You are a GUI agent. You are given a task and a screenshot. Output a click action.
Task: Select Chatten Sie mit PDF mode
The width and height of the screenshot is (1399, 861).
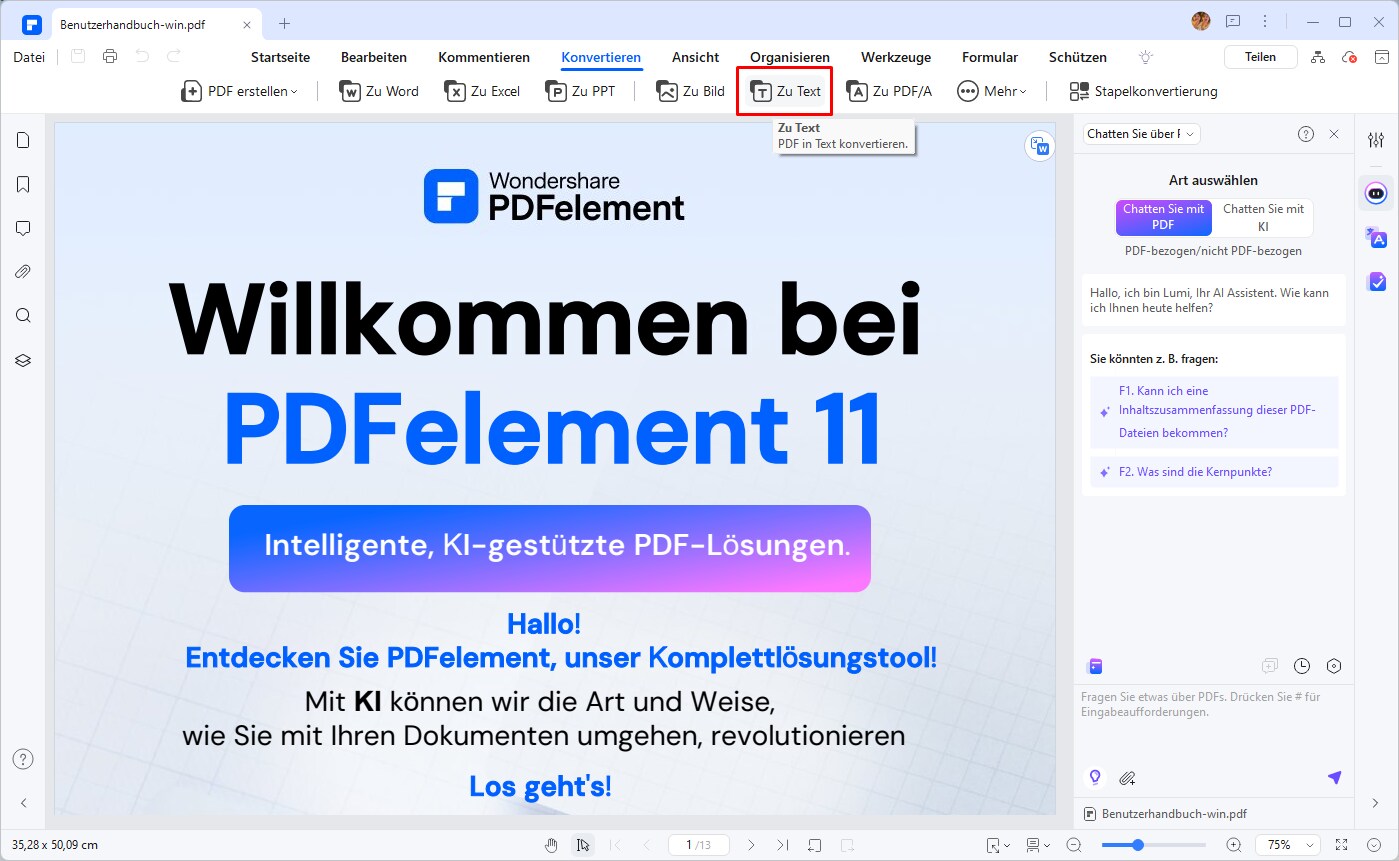click(x=1163, y=217)
